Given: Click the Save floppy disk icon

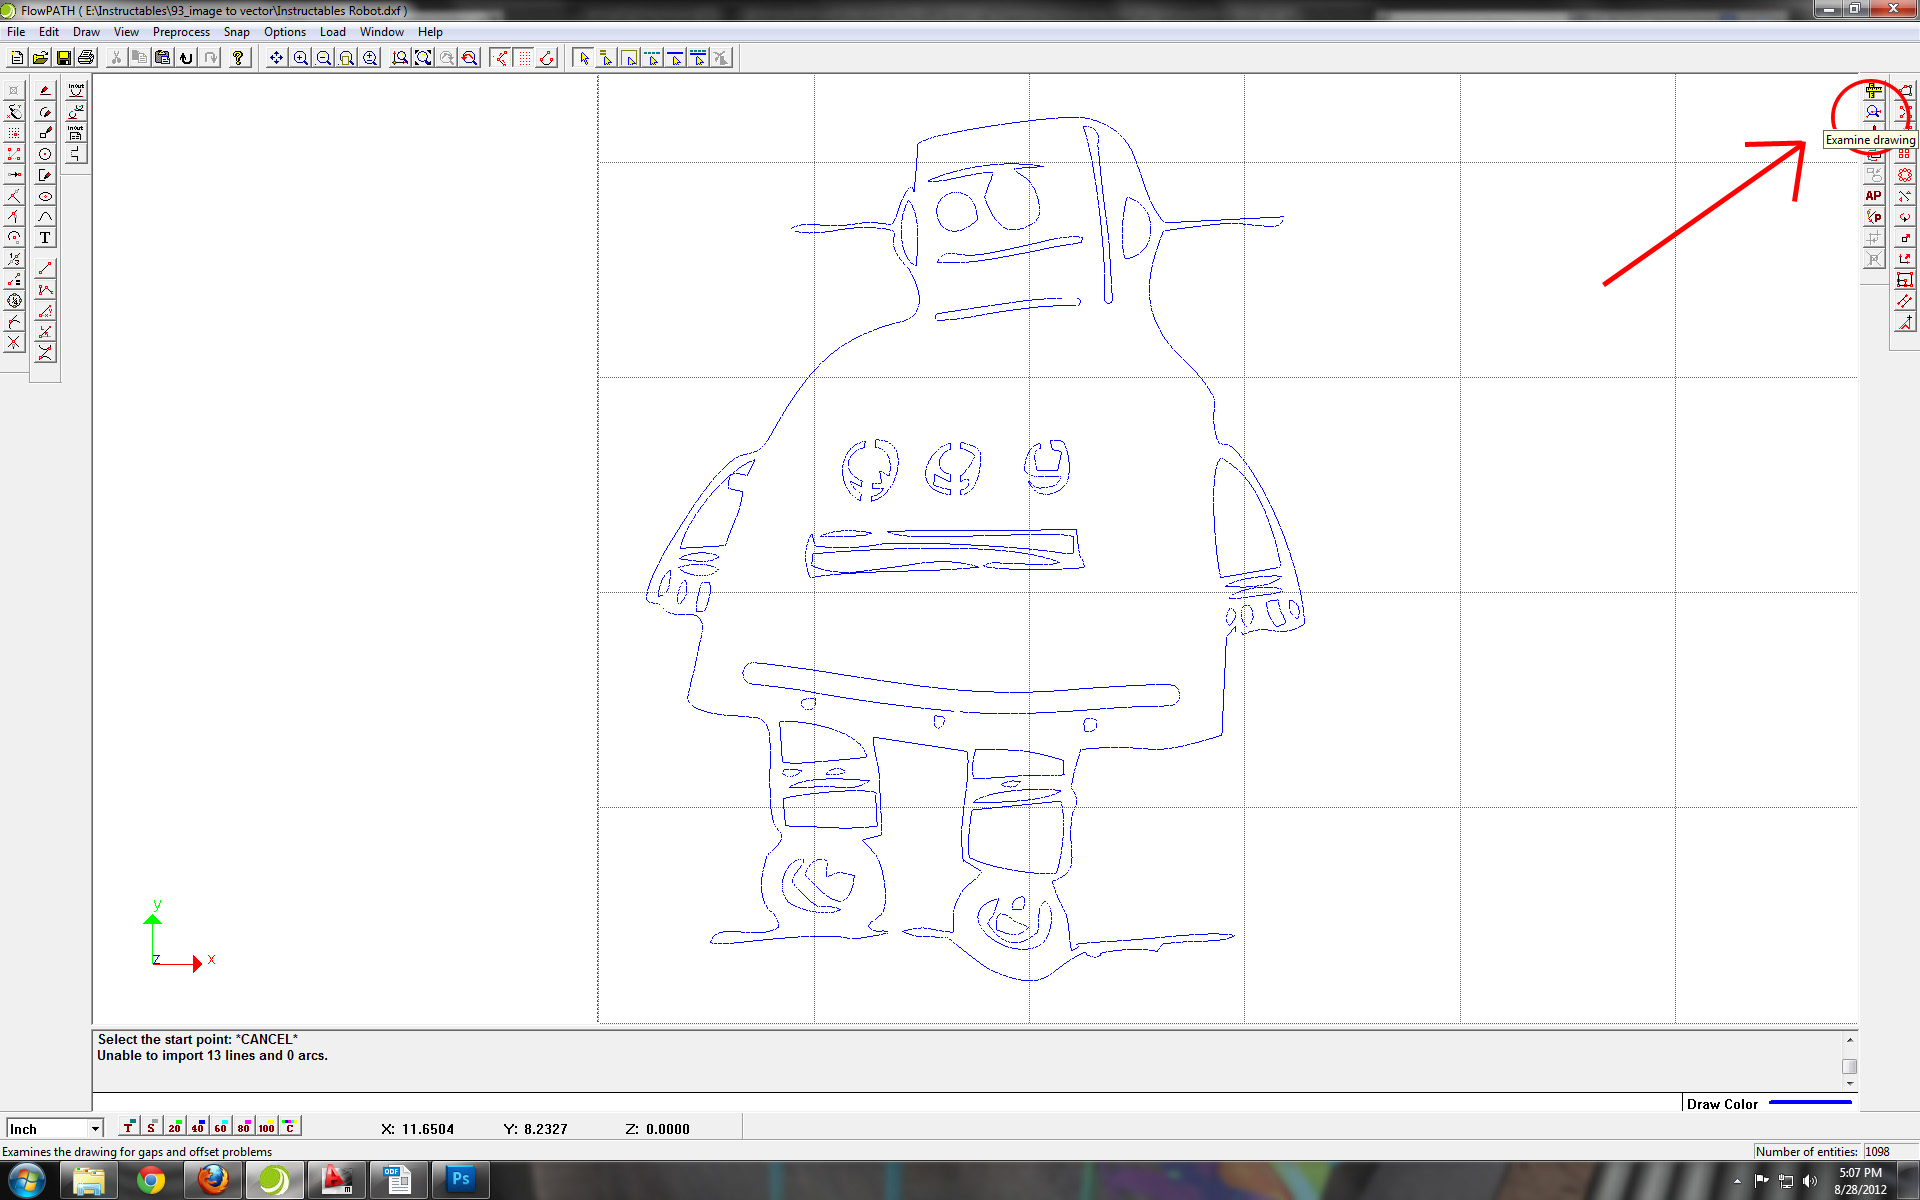Looking at the screenshot, I should (63, 58).
